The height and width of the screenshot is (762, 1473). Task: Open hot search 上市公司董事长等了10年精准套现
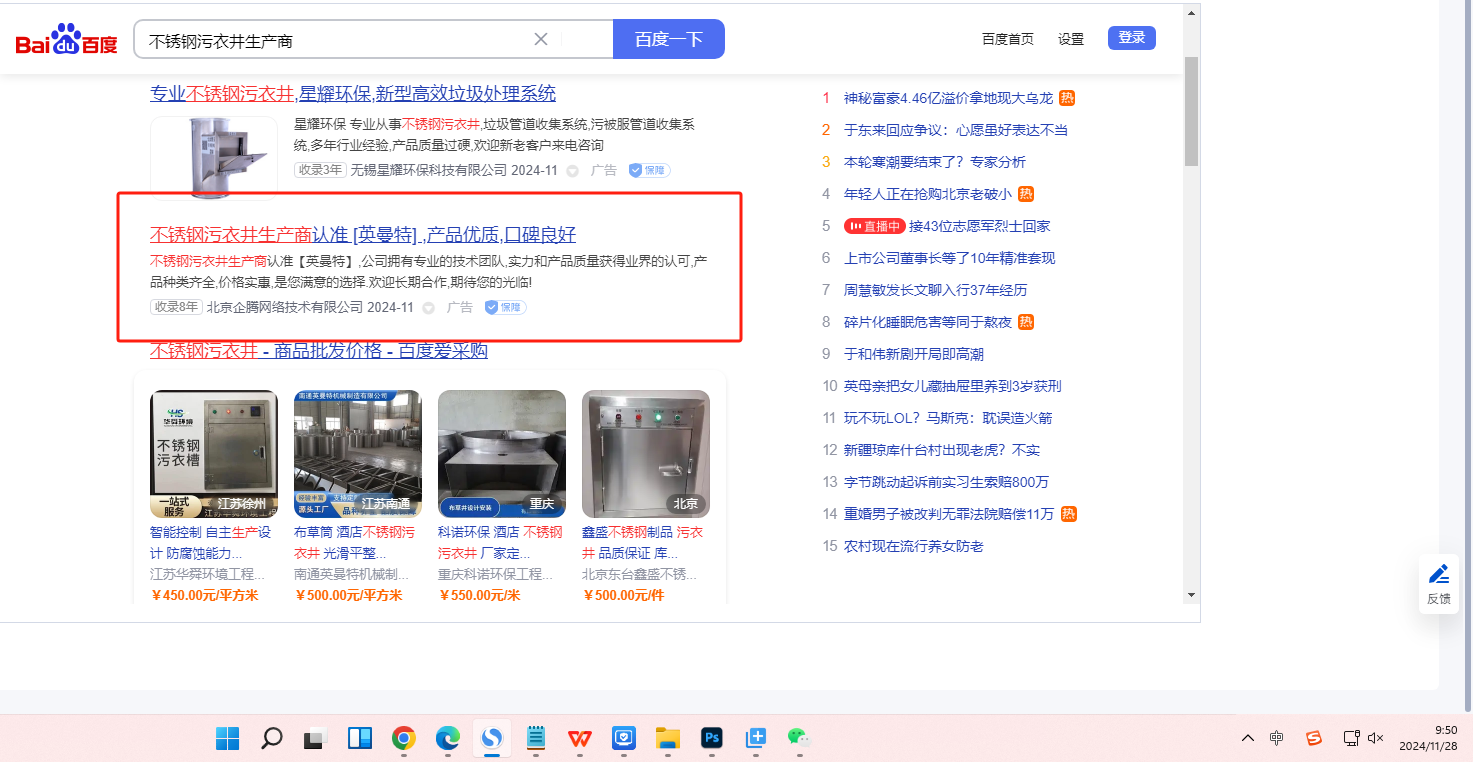point(949,258)
